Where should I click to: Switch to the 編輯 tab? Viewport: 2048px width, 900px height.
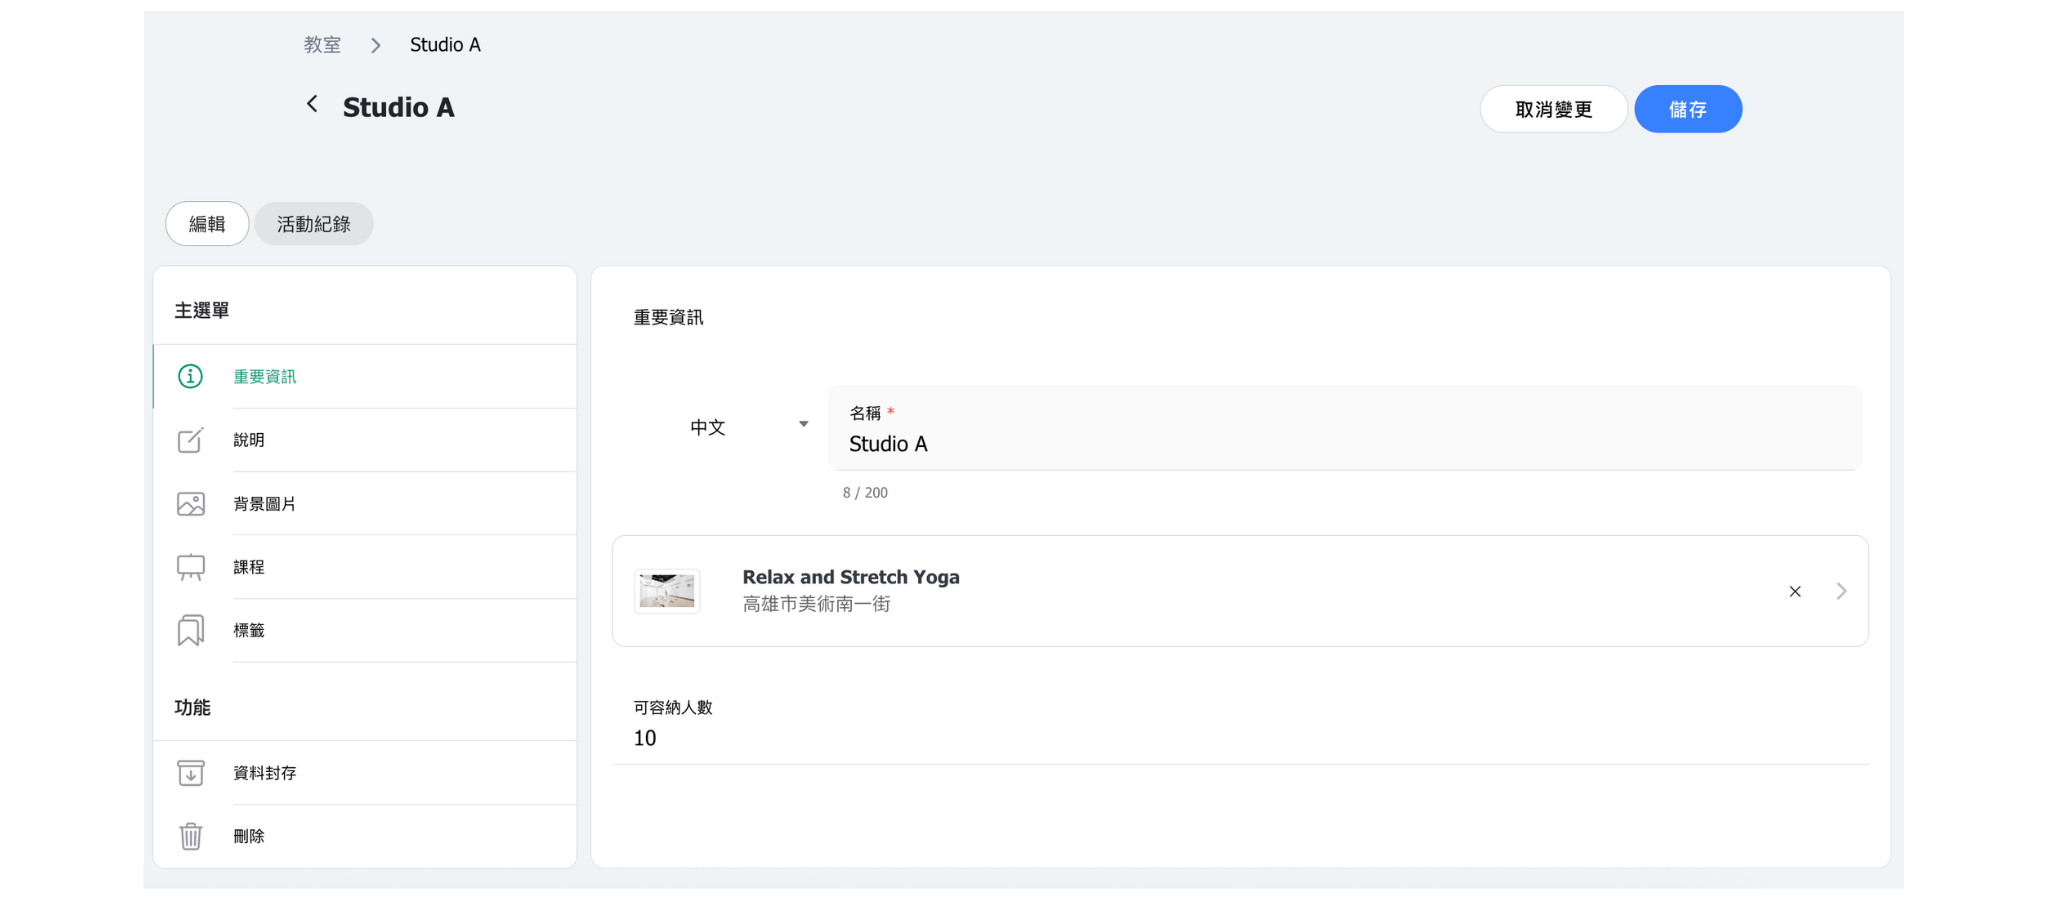pyautogui.click(x=207, y=224)
